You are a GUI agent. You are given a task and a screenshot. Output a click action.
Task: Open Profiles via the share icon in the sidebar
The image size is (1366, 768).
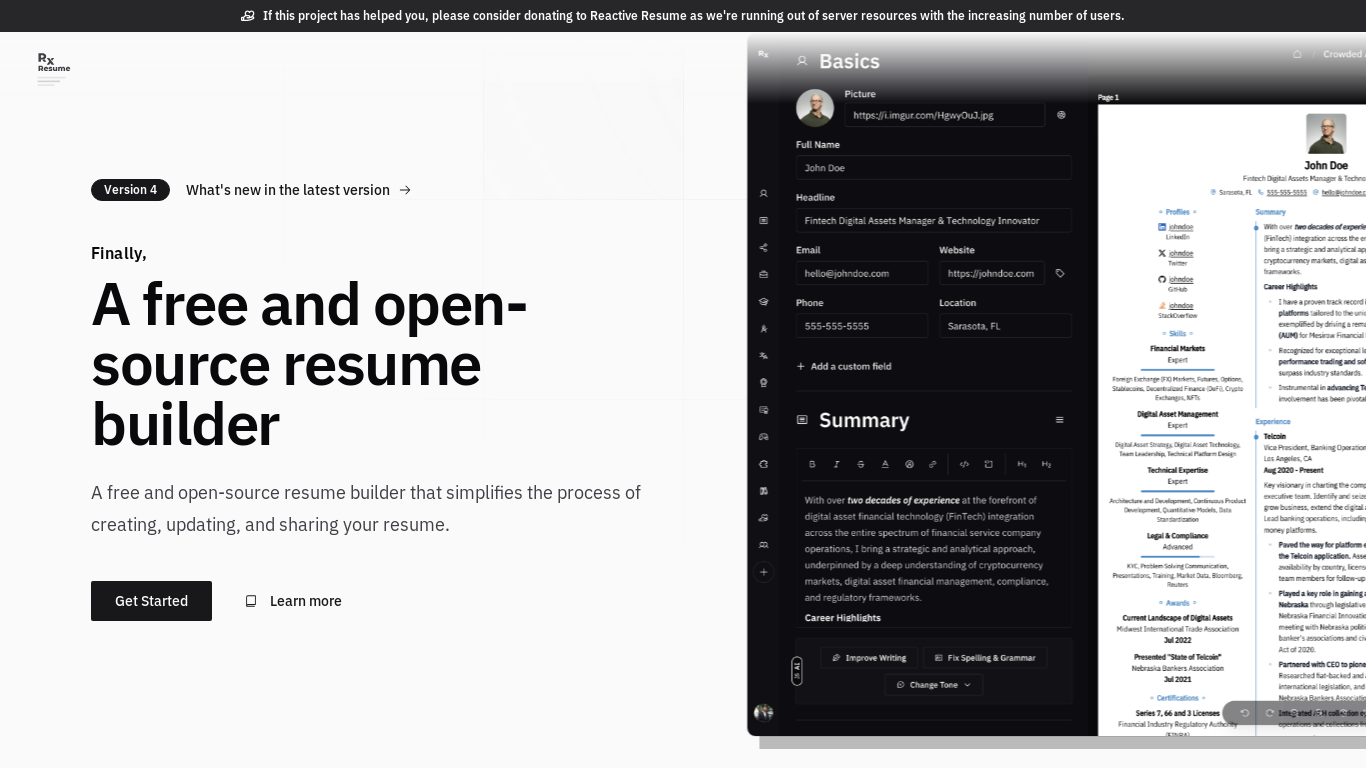click(763, 247)
